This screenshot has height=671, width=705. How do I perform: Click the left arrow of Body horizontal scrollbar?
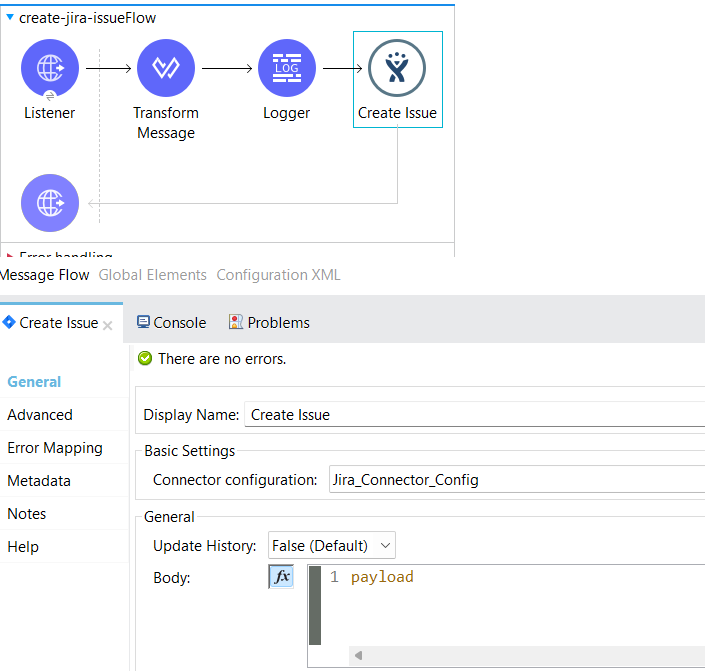(x=358, y=655)
